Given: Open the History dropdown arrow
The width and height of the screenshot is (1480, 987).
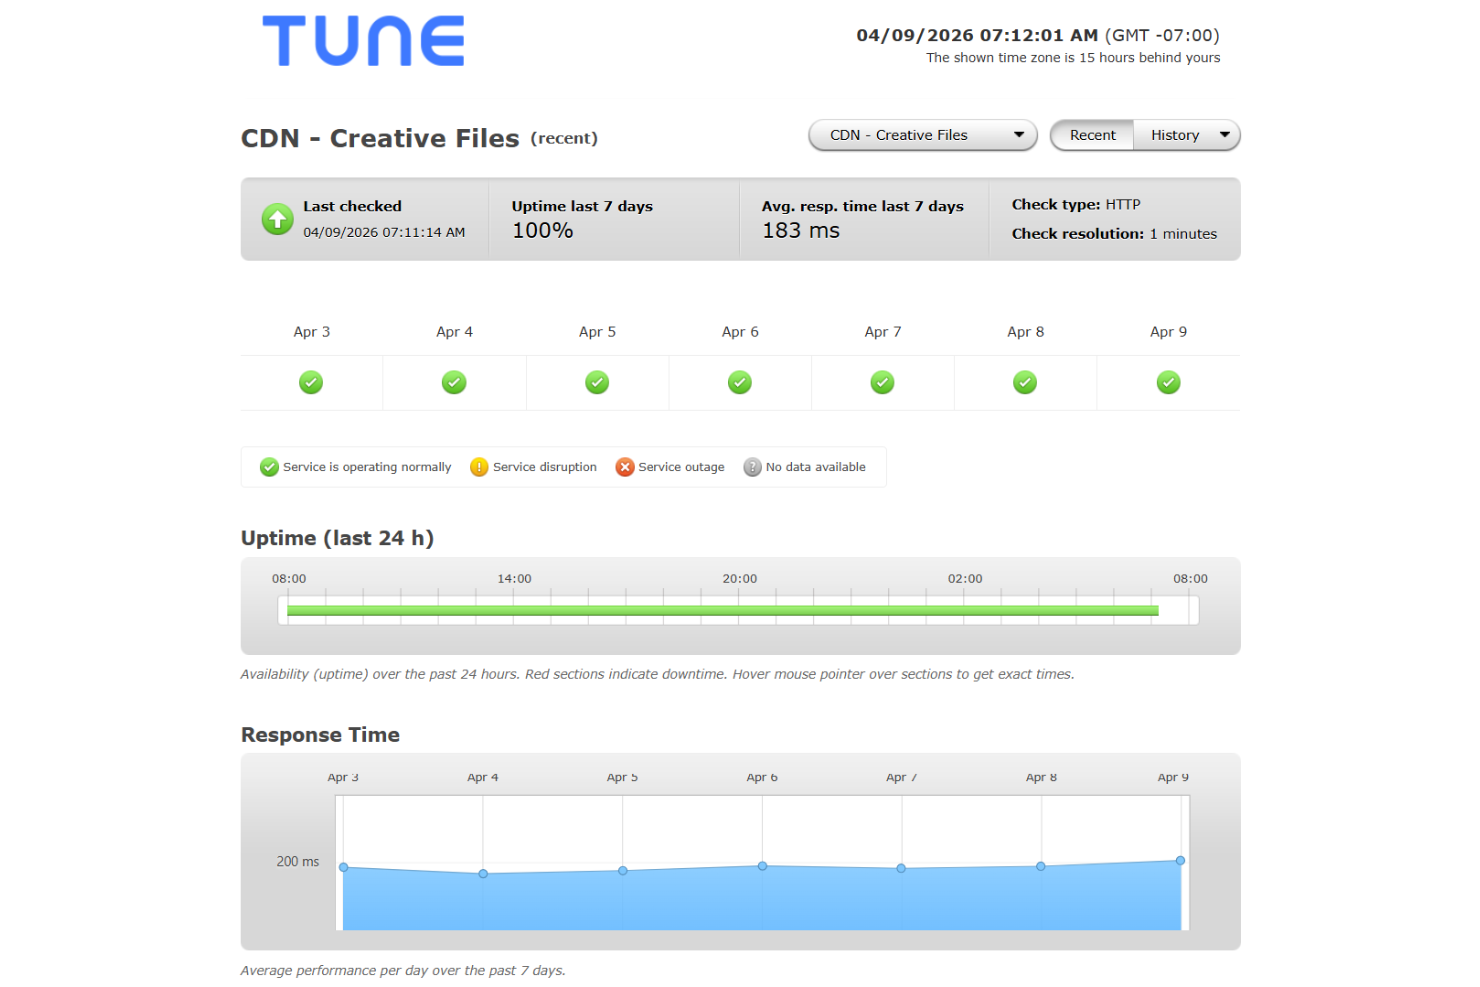Looking at the screenshot, I should pos(1225,135).
